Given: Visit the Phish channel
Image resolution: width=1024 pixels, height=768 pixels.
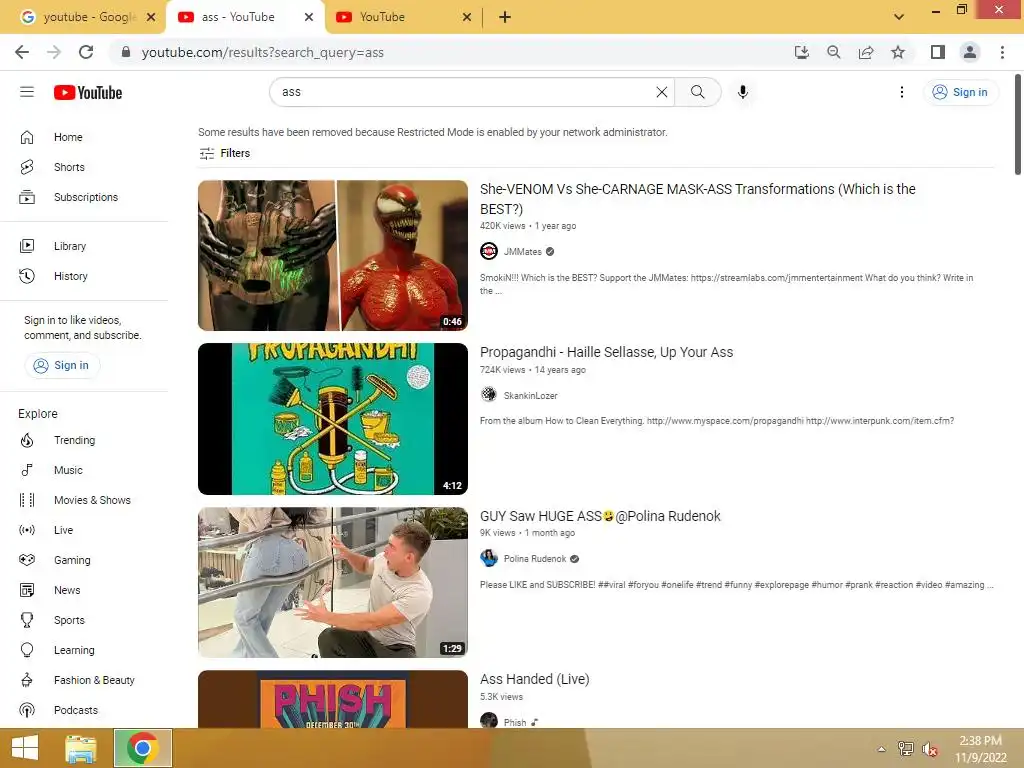Looking at the screenshot, I should point(515,722).
